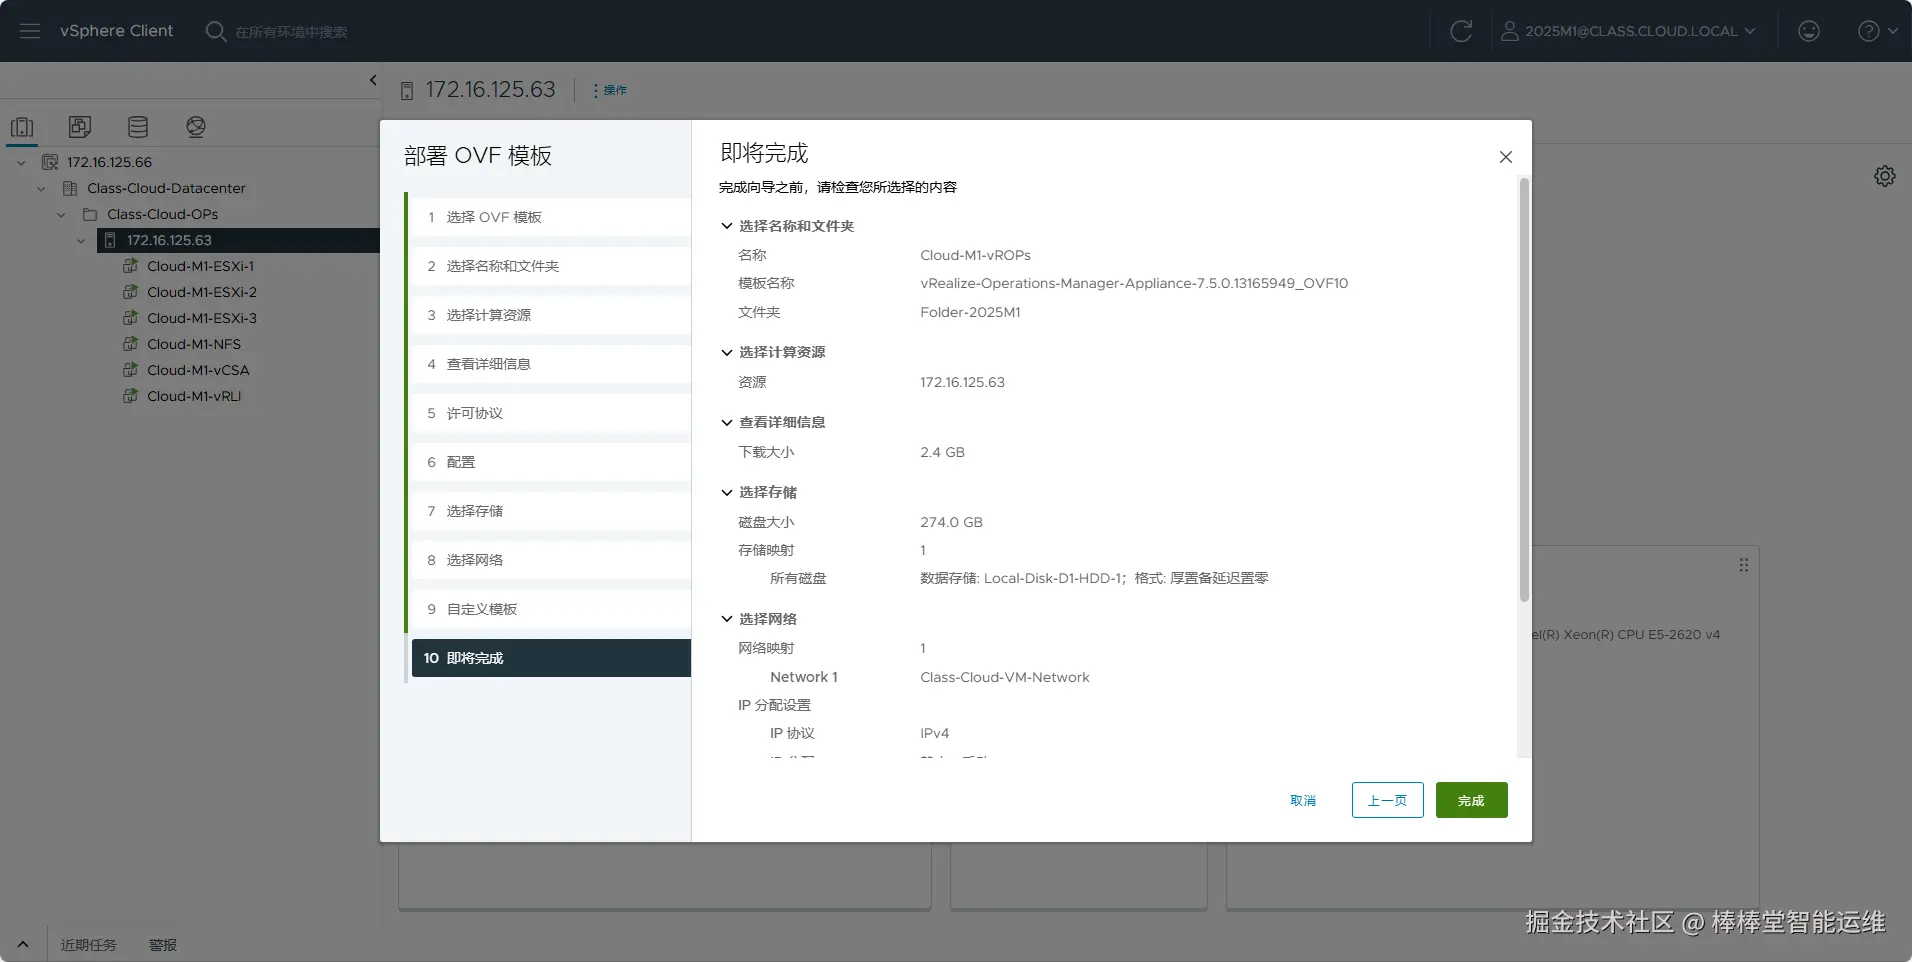The height and width of the screenshot is (962, 1912).
Task: Click the Class-Cloud-Datacenter datacenter icon
Action: click(x=70, y=188)
